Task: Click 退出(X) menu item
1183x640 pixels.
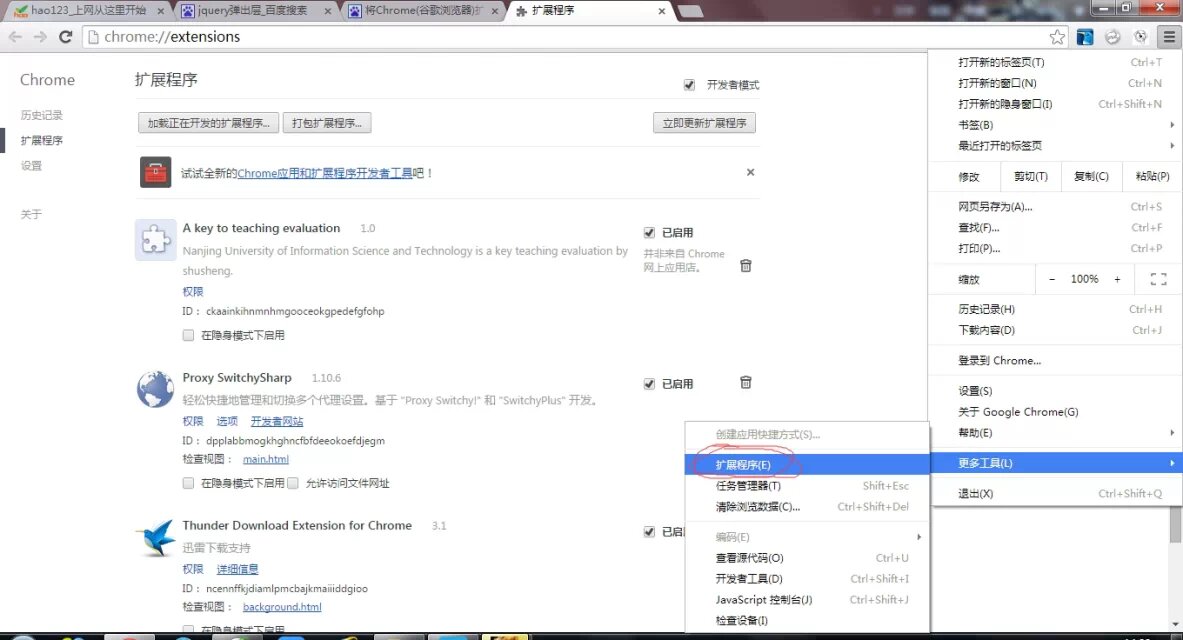Action: [x=1055, y=493]
